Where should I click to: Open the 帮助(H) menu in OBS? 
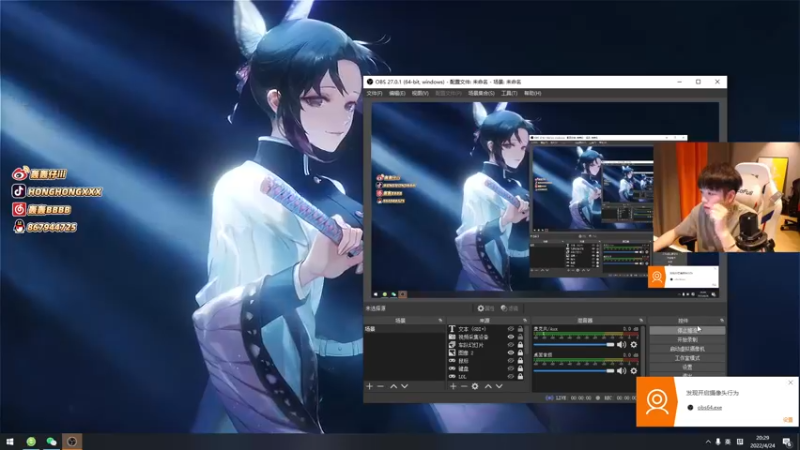click(x=532, y=93)
